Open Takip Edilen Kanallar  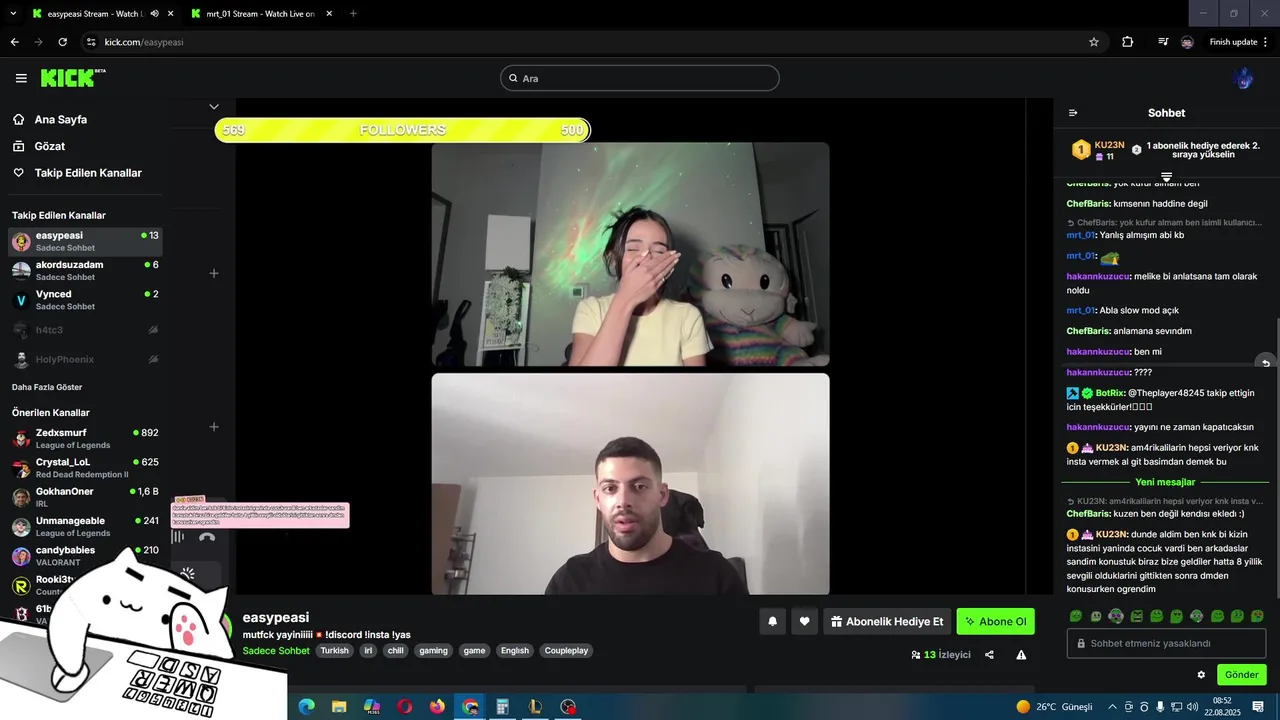tap(88, 173)
